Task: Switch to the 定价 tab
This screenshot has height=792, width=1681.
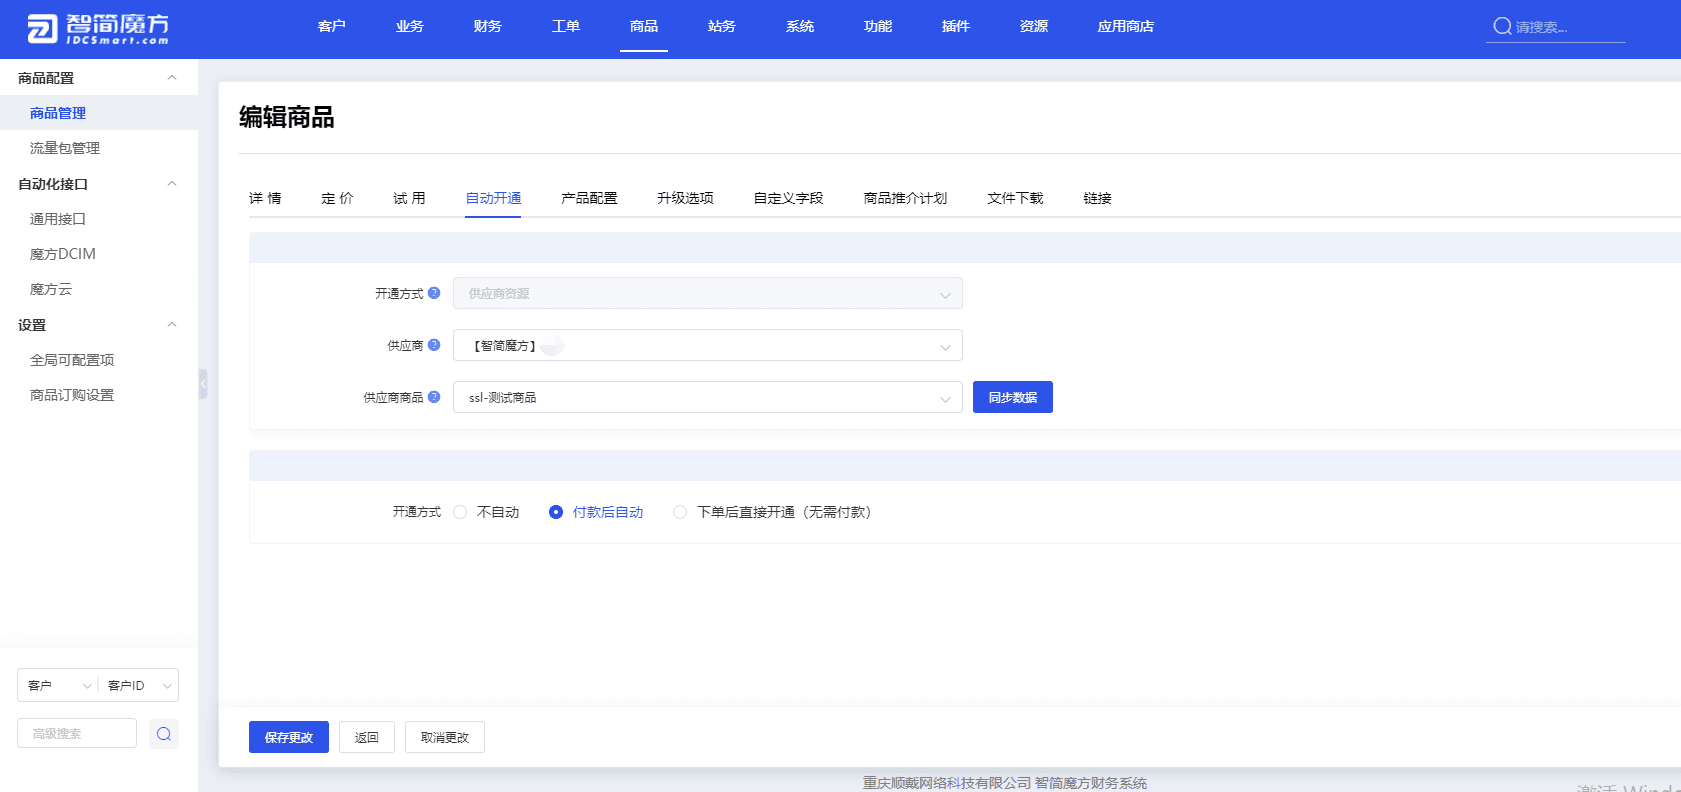Action: [337, 198]
